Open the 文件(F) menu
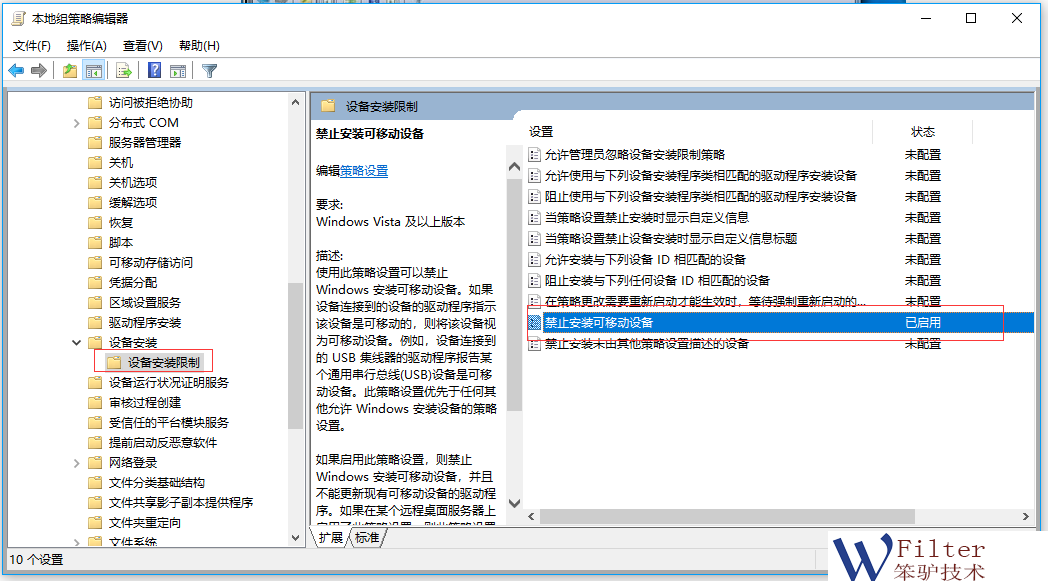The width and height of the screenshot is (1048, 581). tap(31, 46)
